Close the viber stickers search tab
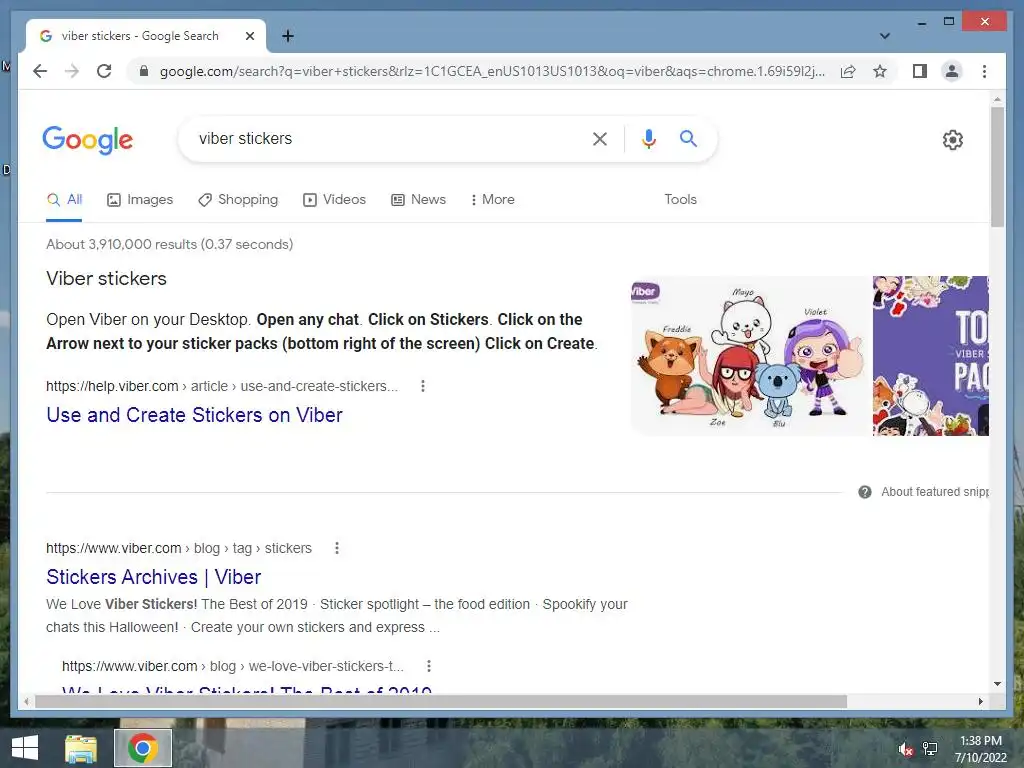The image size is (1024, 768). [x=249, y=36]
